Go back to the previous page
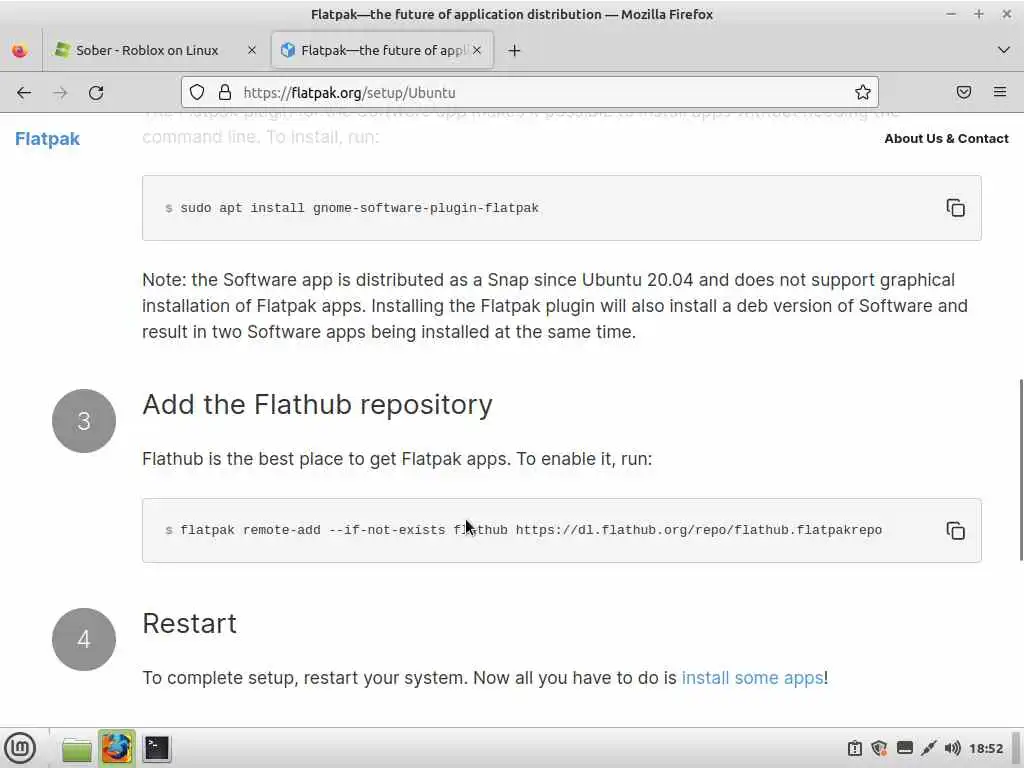1024x768 pixels. click(x=24, y=93)
